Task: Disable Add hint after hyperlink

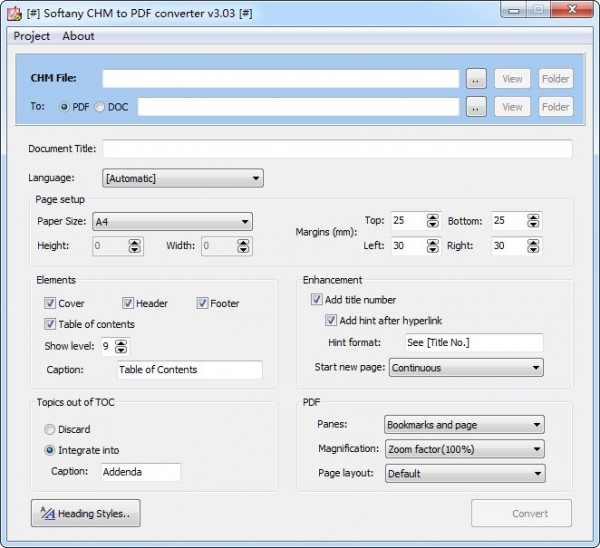Action: point(332,321)
